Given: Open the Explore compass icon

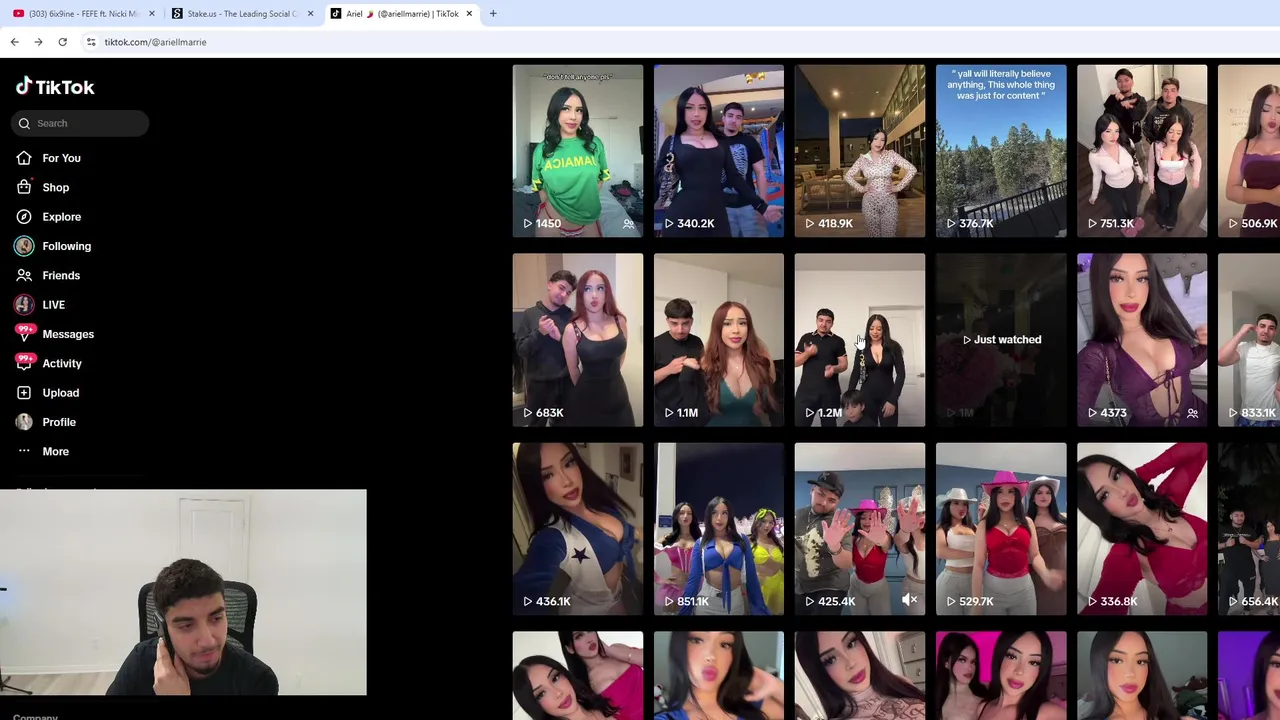Looking at the screenshot, I should (x=24, y=216).
